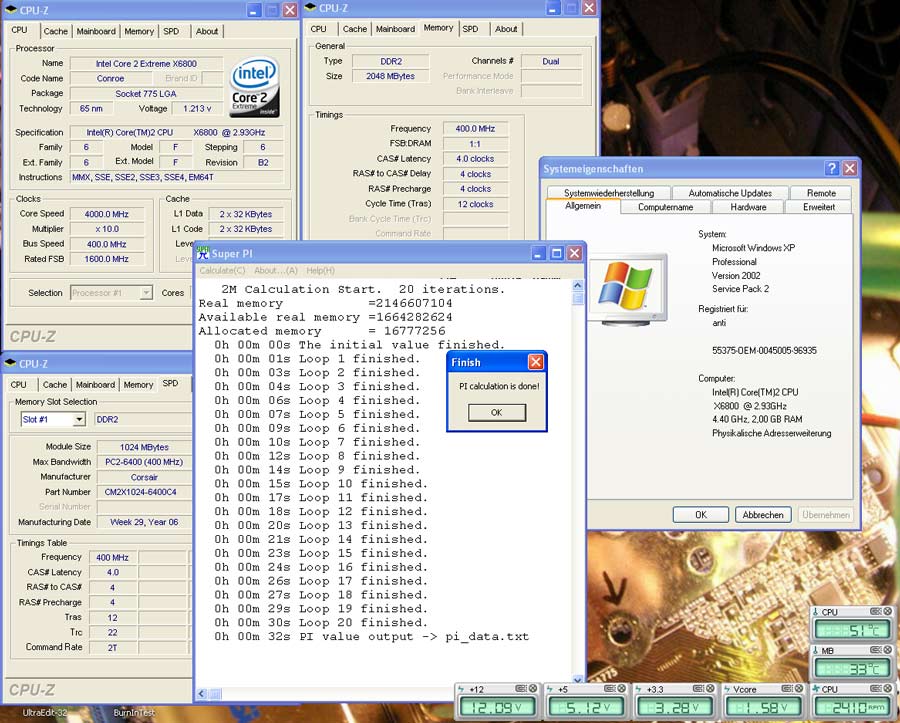The width and height of the screenshot is (900, 723).
Task: Click Abbrechen in Systemeigenschaften
Action: (x=763, y=515)
